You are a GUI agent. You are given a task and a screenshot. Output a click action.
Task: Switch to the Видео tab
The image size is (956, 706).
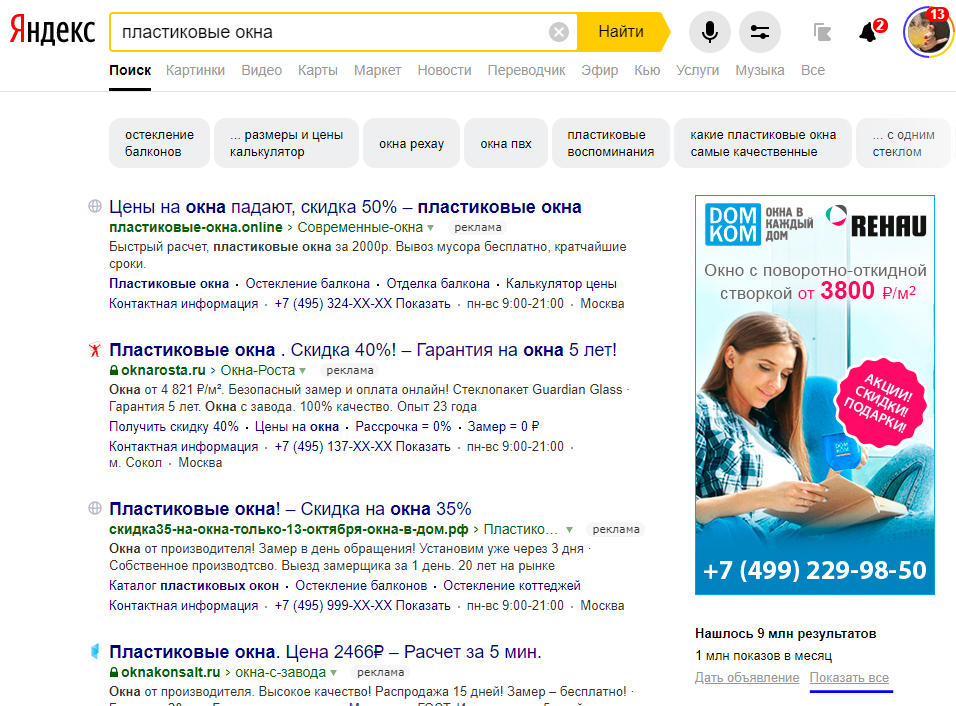coord(262,70)
